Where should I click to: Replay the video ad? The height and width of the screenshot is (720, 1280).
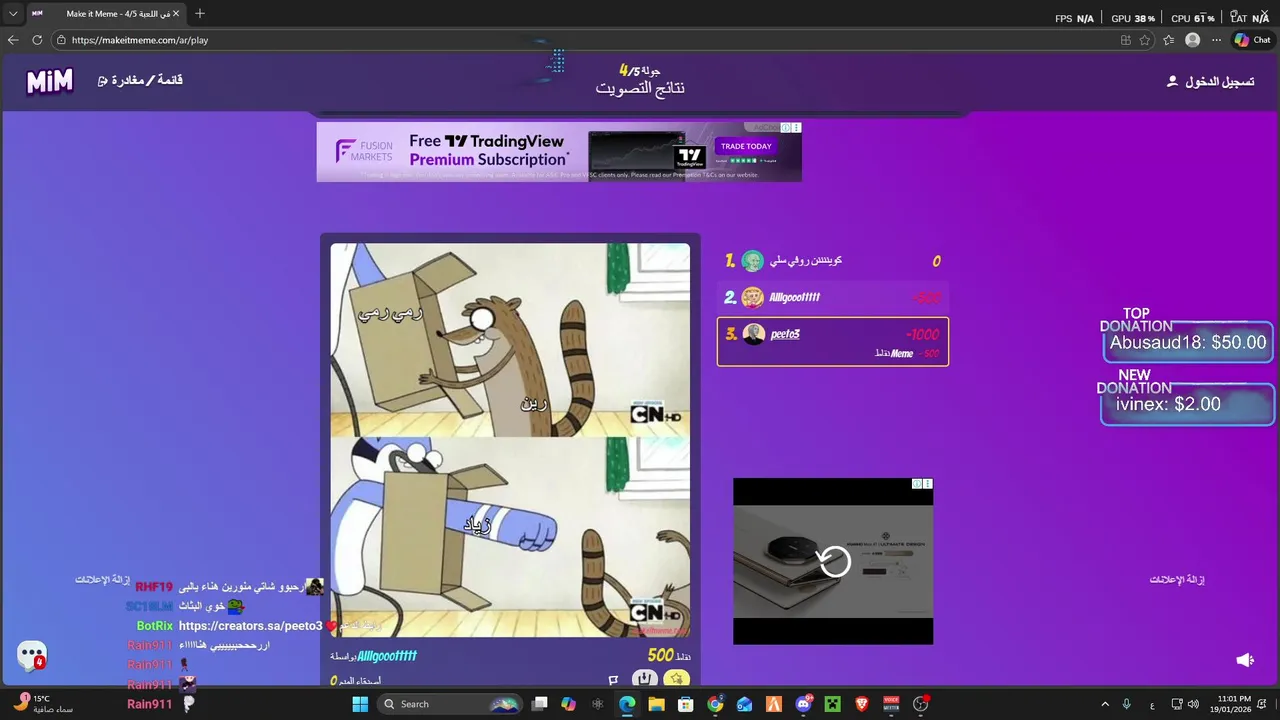point(833,561)
